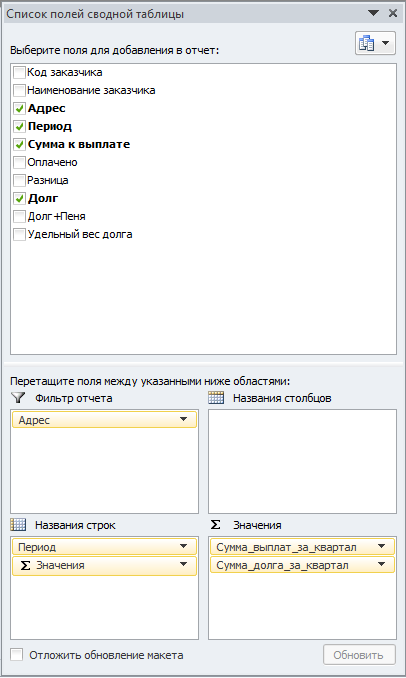The image size is (406, 678).
Task: Open Сумма_выплат_за_квартал value field dropdown
Action: [381, 547]
